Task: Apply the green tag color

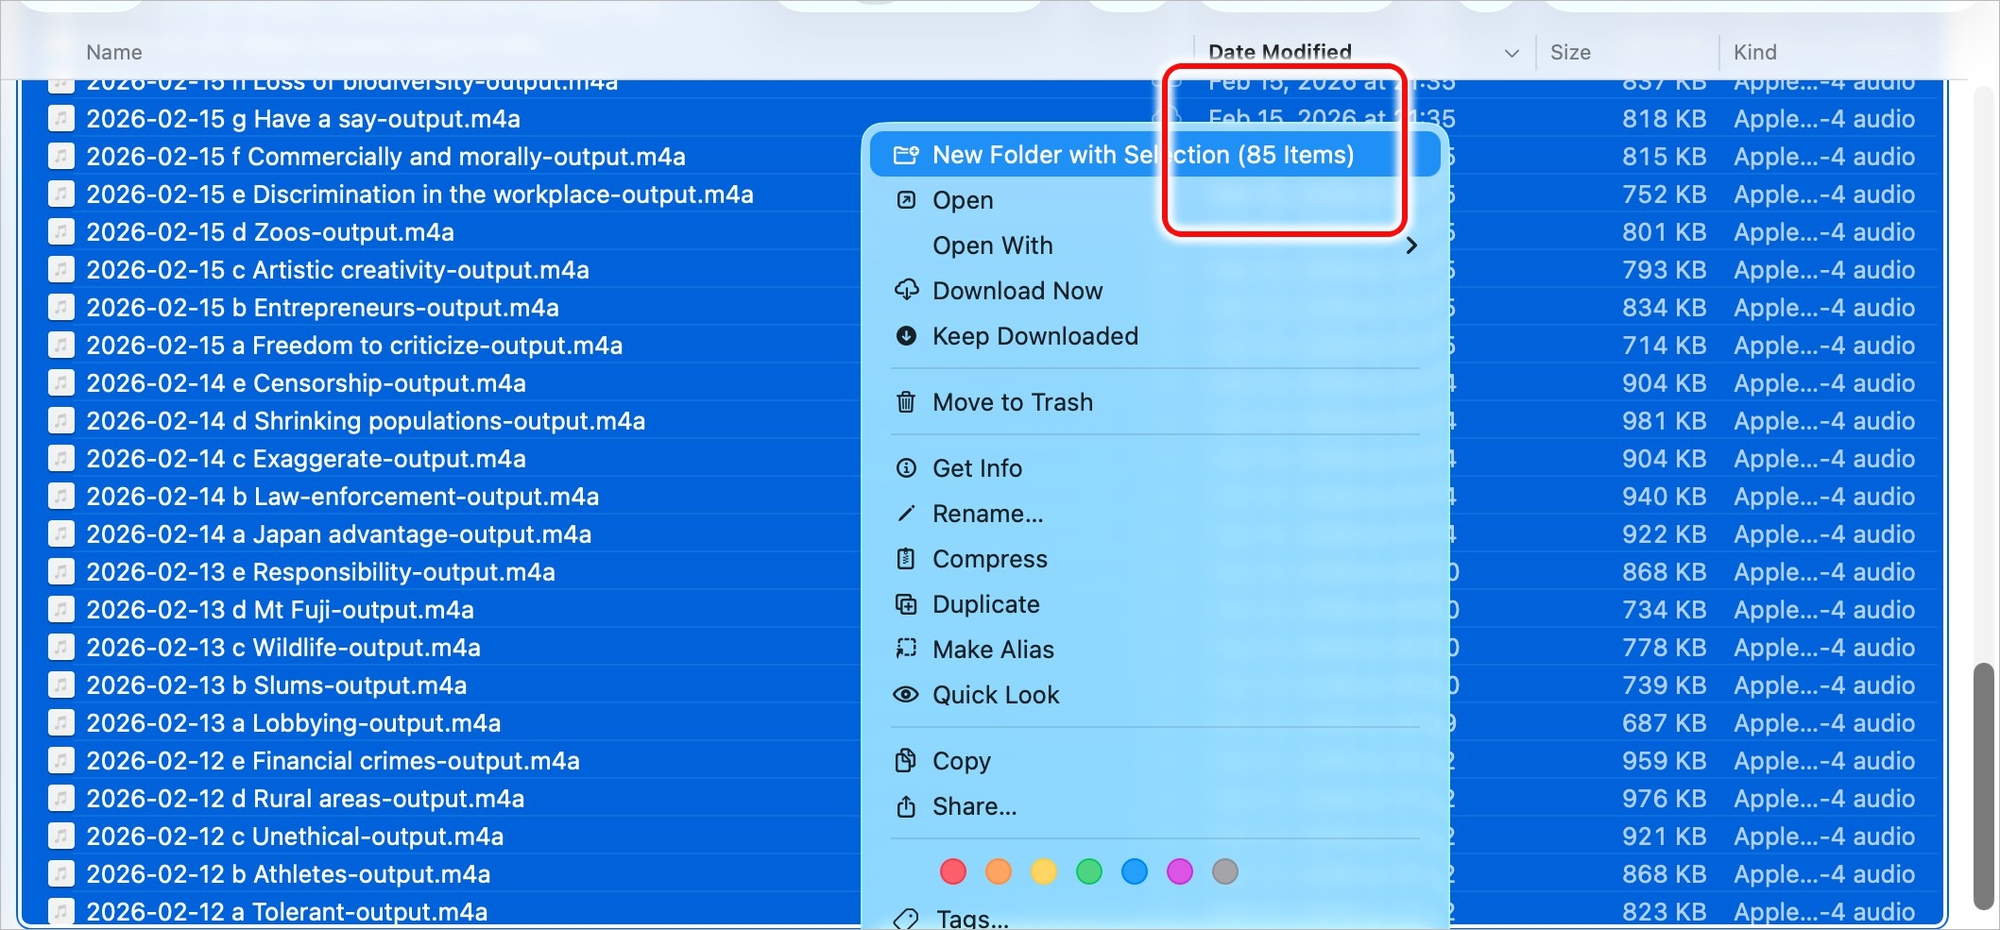Action: [1089, 872]
